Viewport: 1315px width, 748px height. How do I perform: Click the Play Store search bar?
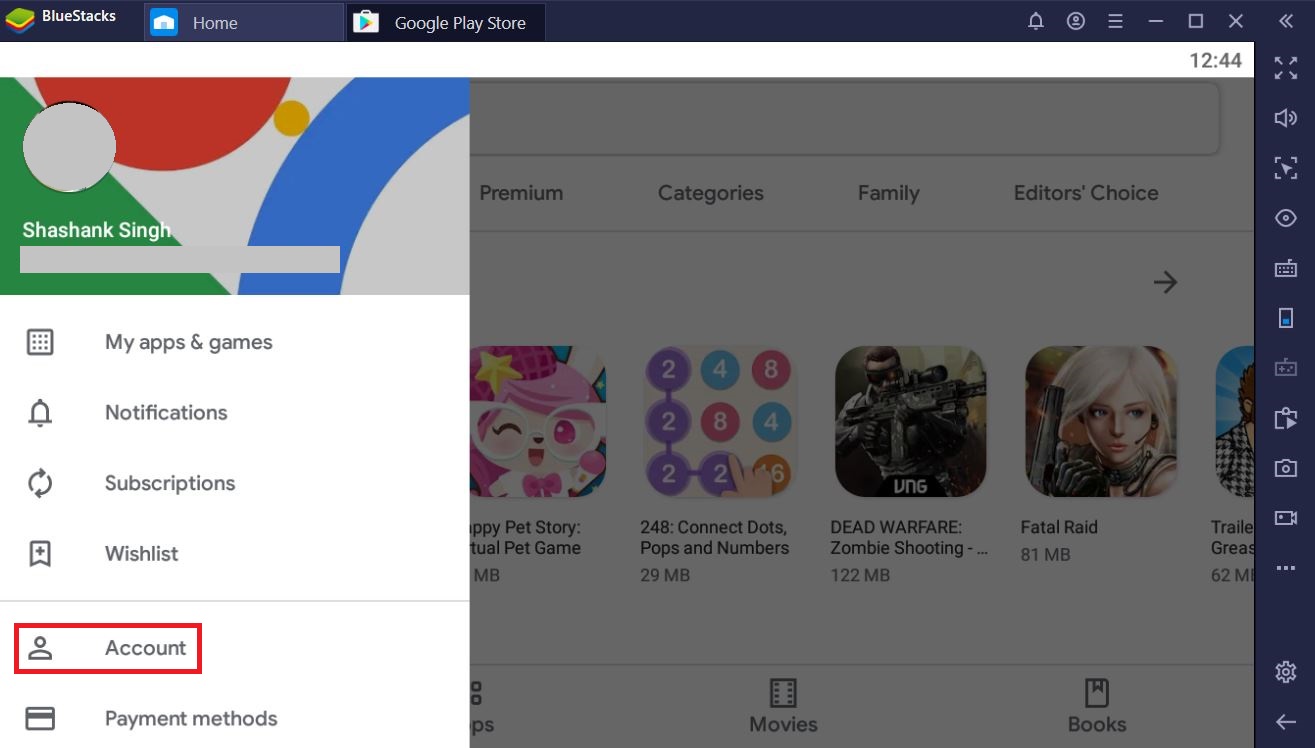(x=844, y=118)
